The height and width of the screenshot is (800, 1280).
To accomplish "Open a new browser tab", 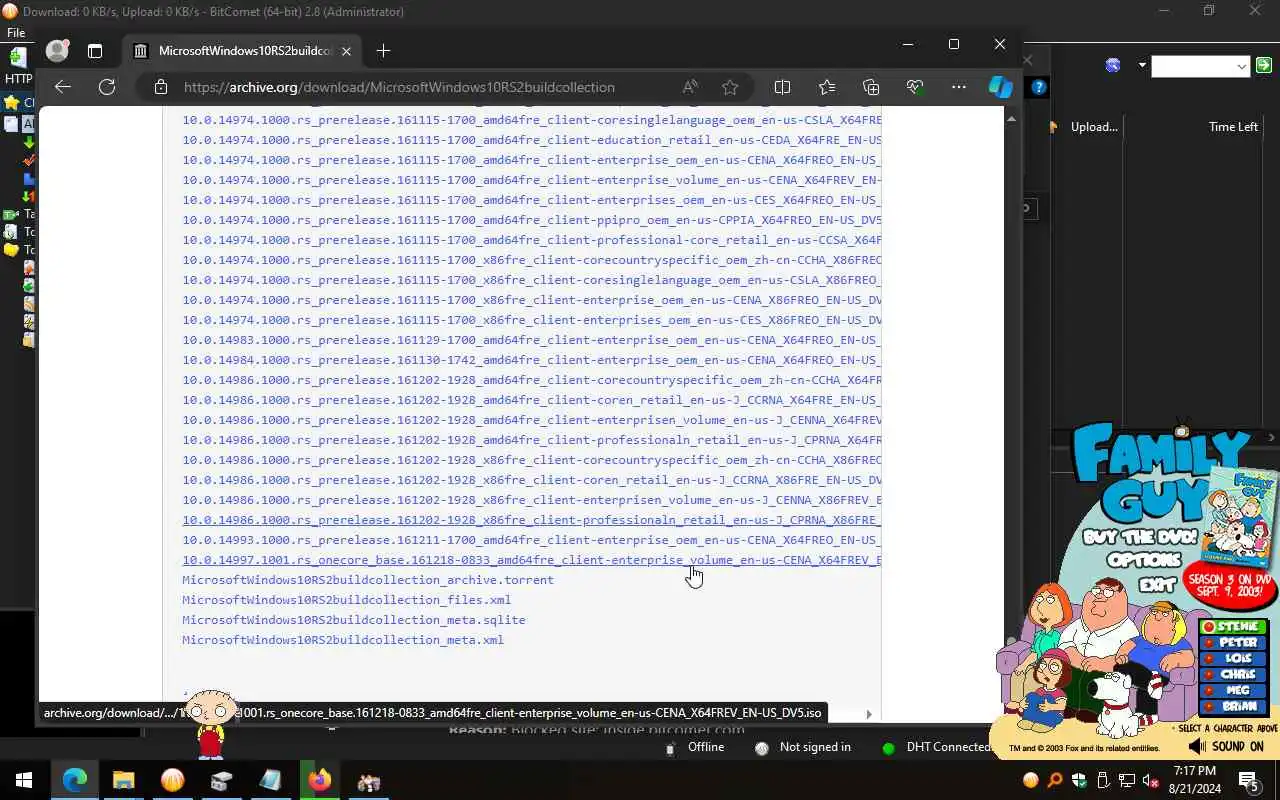I will (383, 51).
